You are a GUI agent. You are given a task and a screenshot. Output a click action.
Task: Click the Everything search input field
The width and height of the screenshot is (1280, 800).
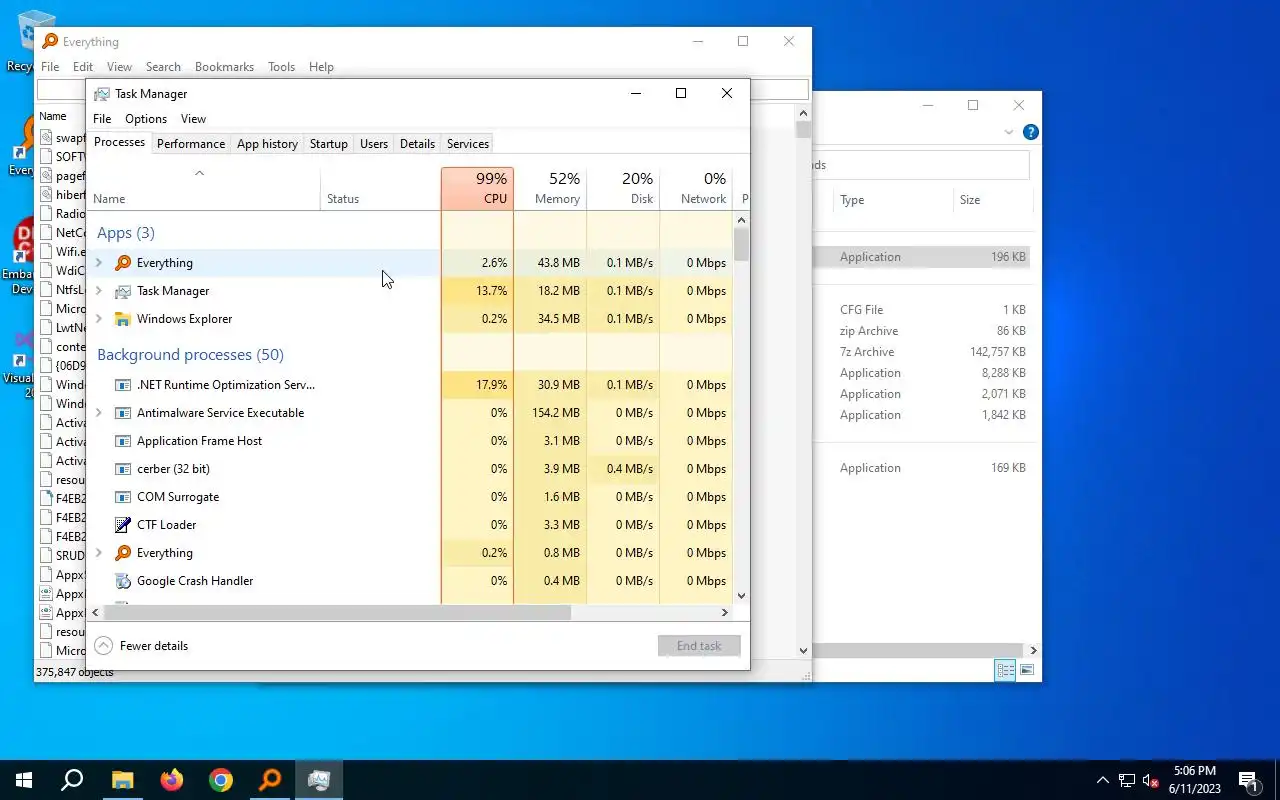click(x=422, y=90)
